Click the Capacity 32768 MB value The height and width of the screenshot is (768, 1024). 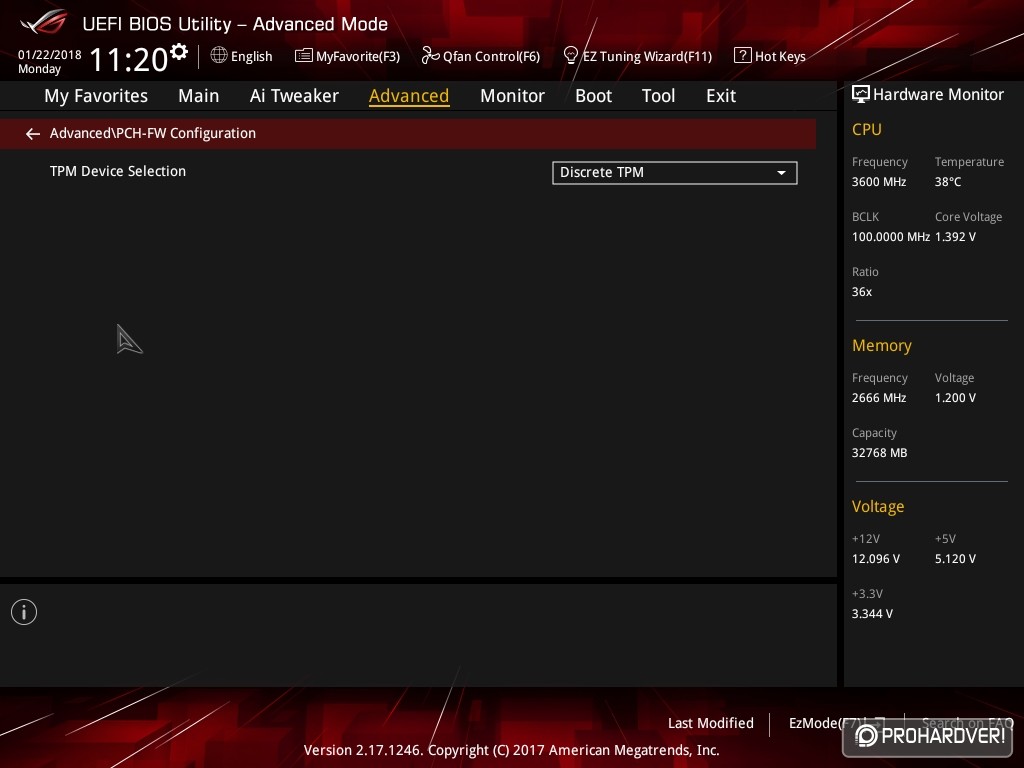[880, 453]
